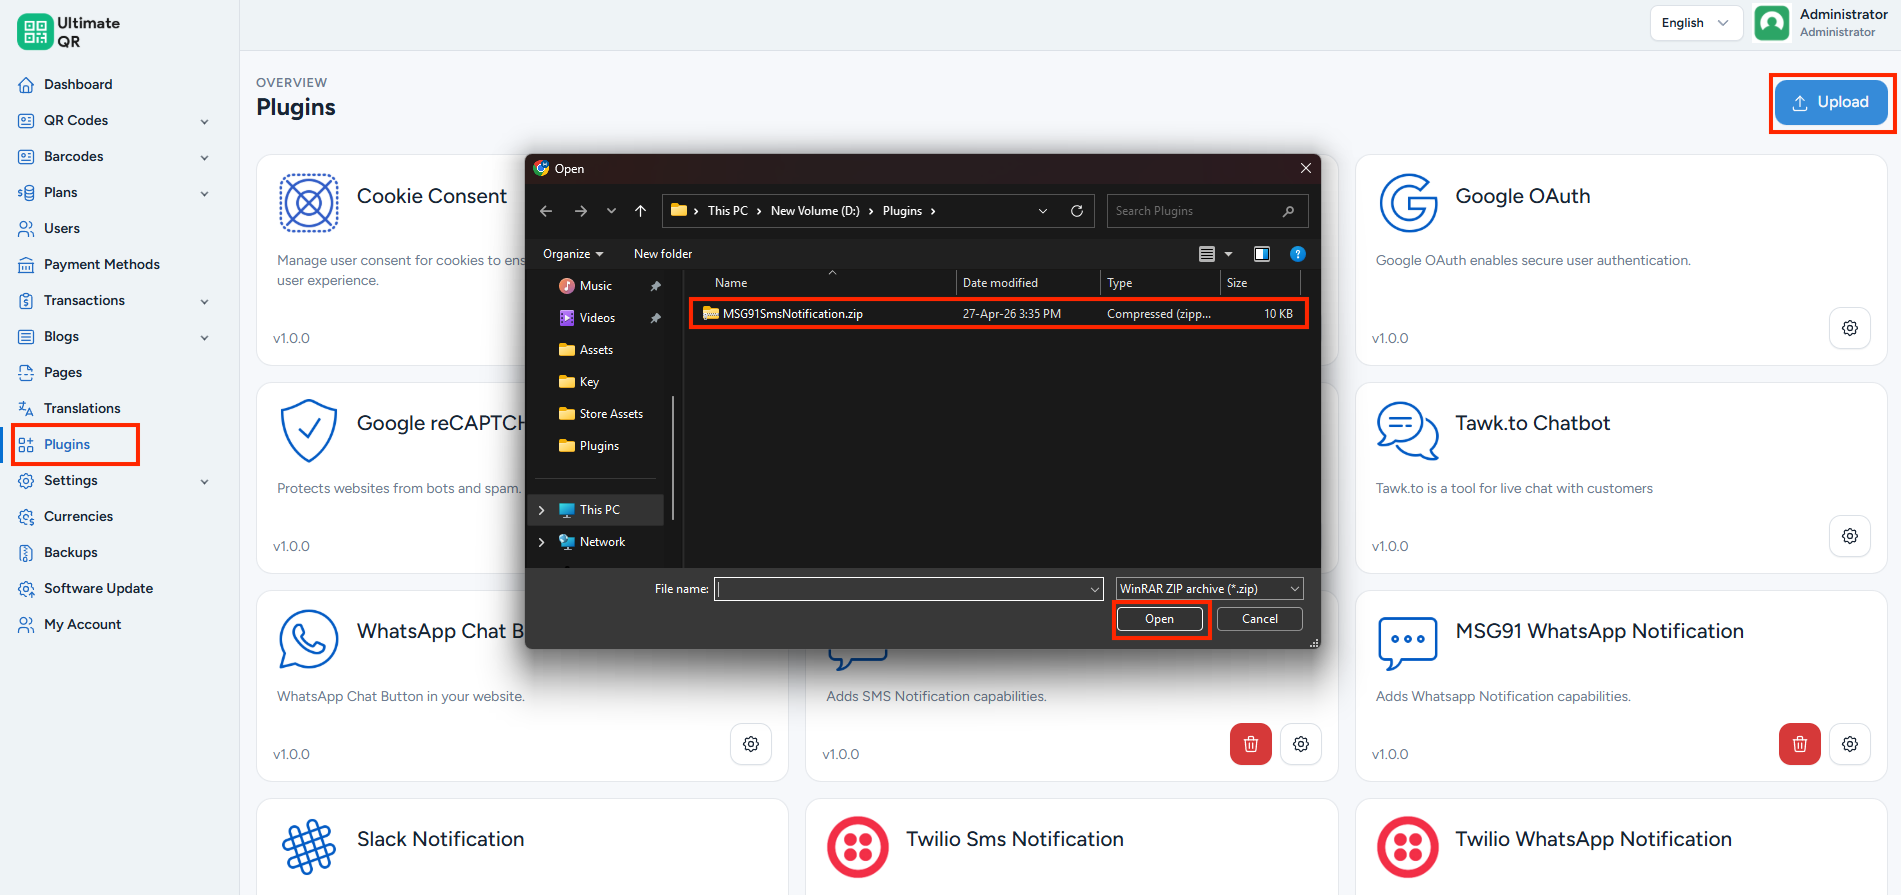Click the MSG91 WhatsApp message icon

(1408, 643)
